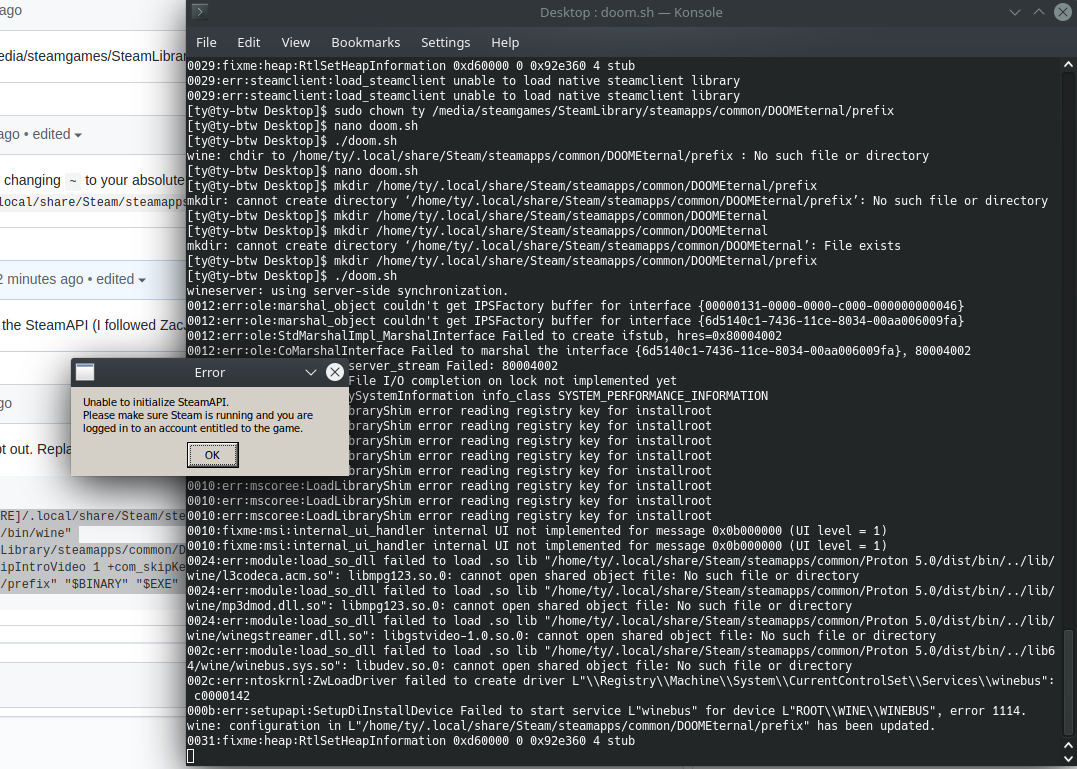Click OK in the Error dialog
Image resolution: width=1077 pixels, height=769 pixels.
pyautogui.click(x=212, y=455)
